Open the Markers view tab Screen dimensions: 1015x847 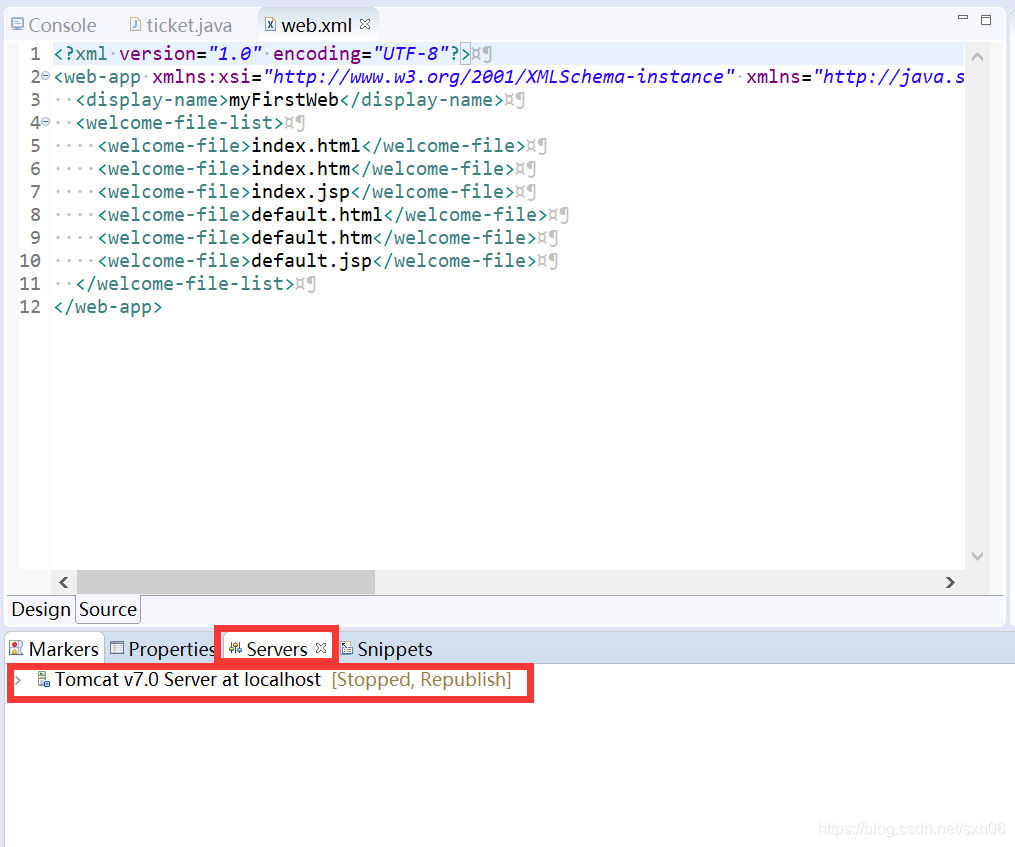click(x=54, y=649)
